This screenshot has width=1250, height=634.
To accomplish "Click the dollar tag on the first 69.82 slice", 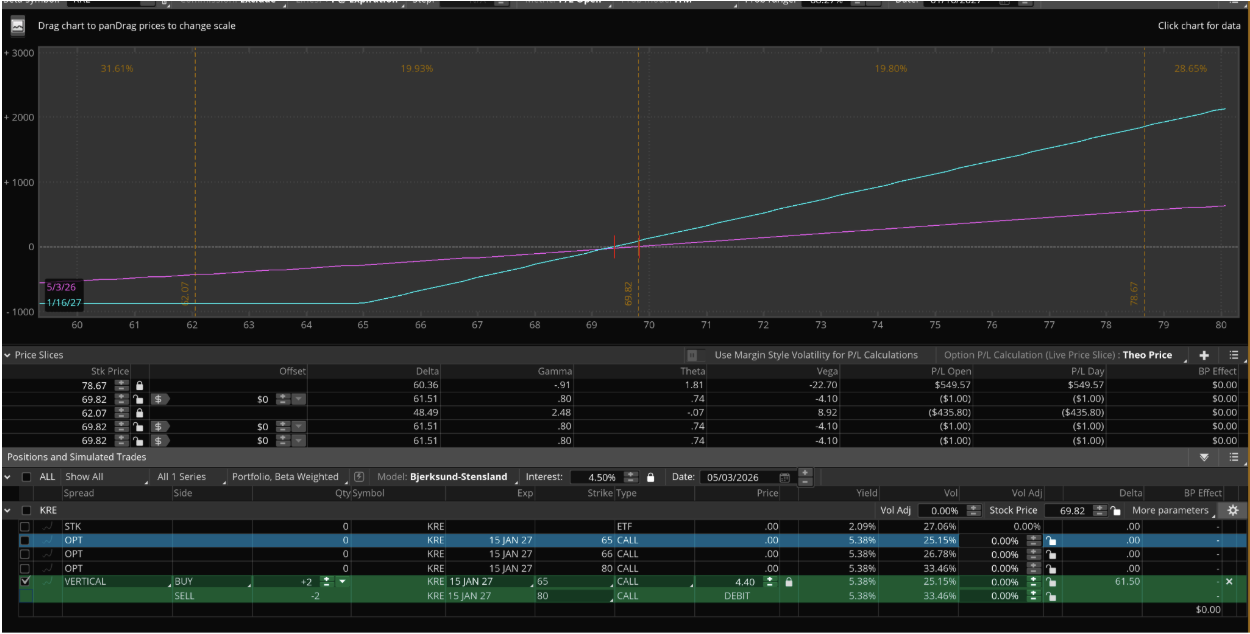I will coord(158,399).
